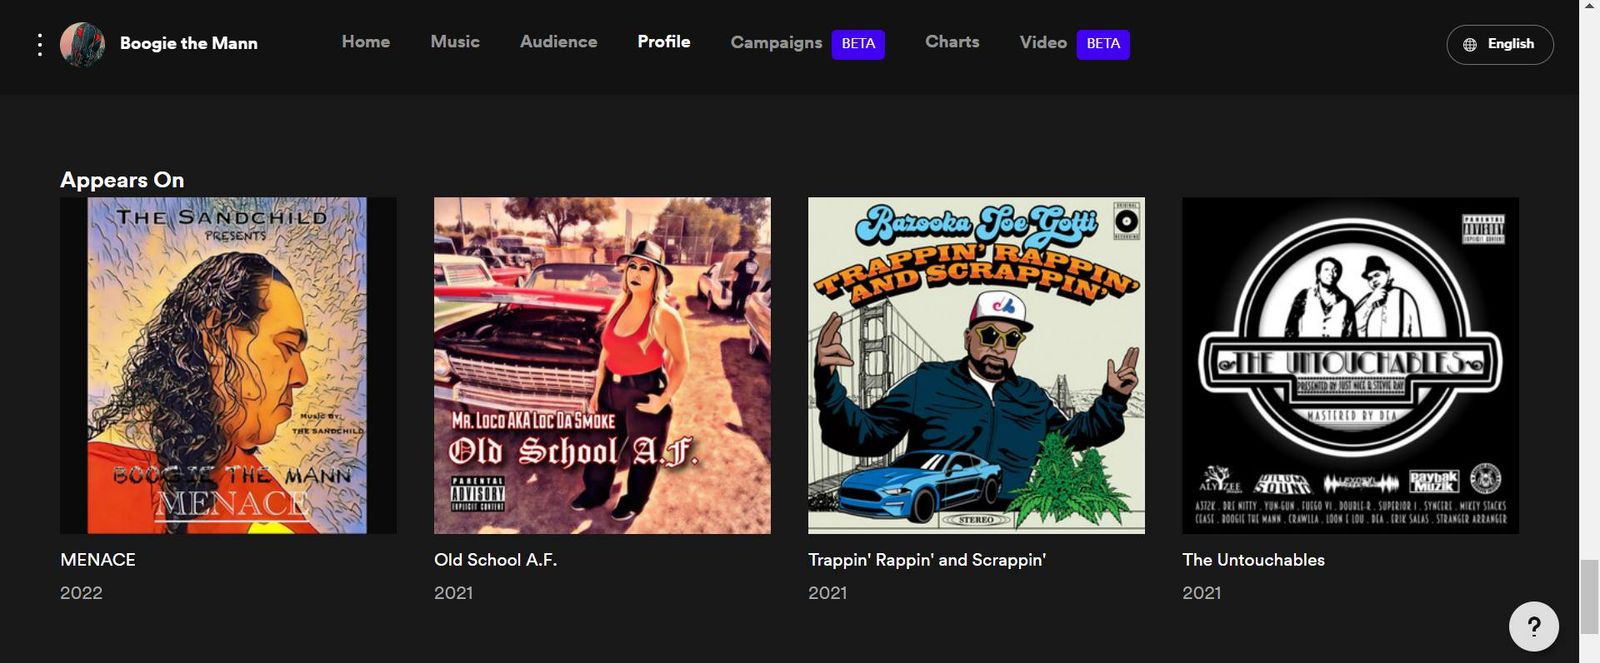The width and height of the screenshot is (1600, 663).
Task: Click the BETA badge next to Campaigns
Action: pos(858,44)
